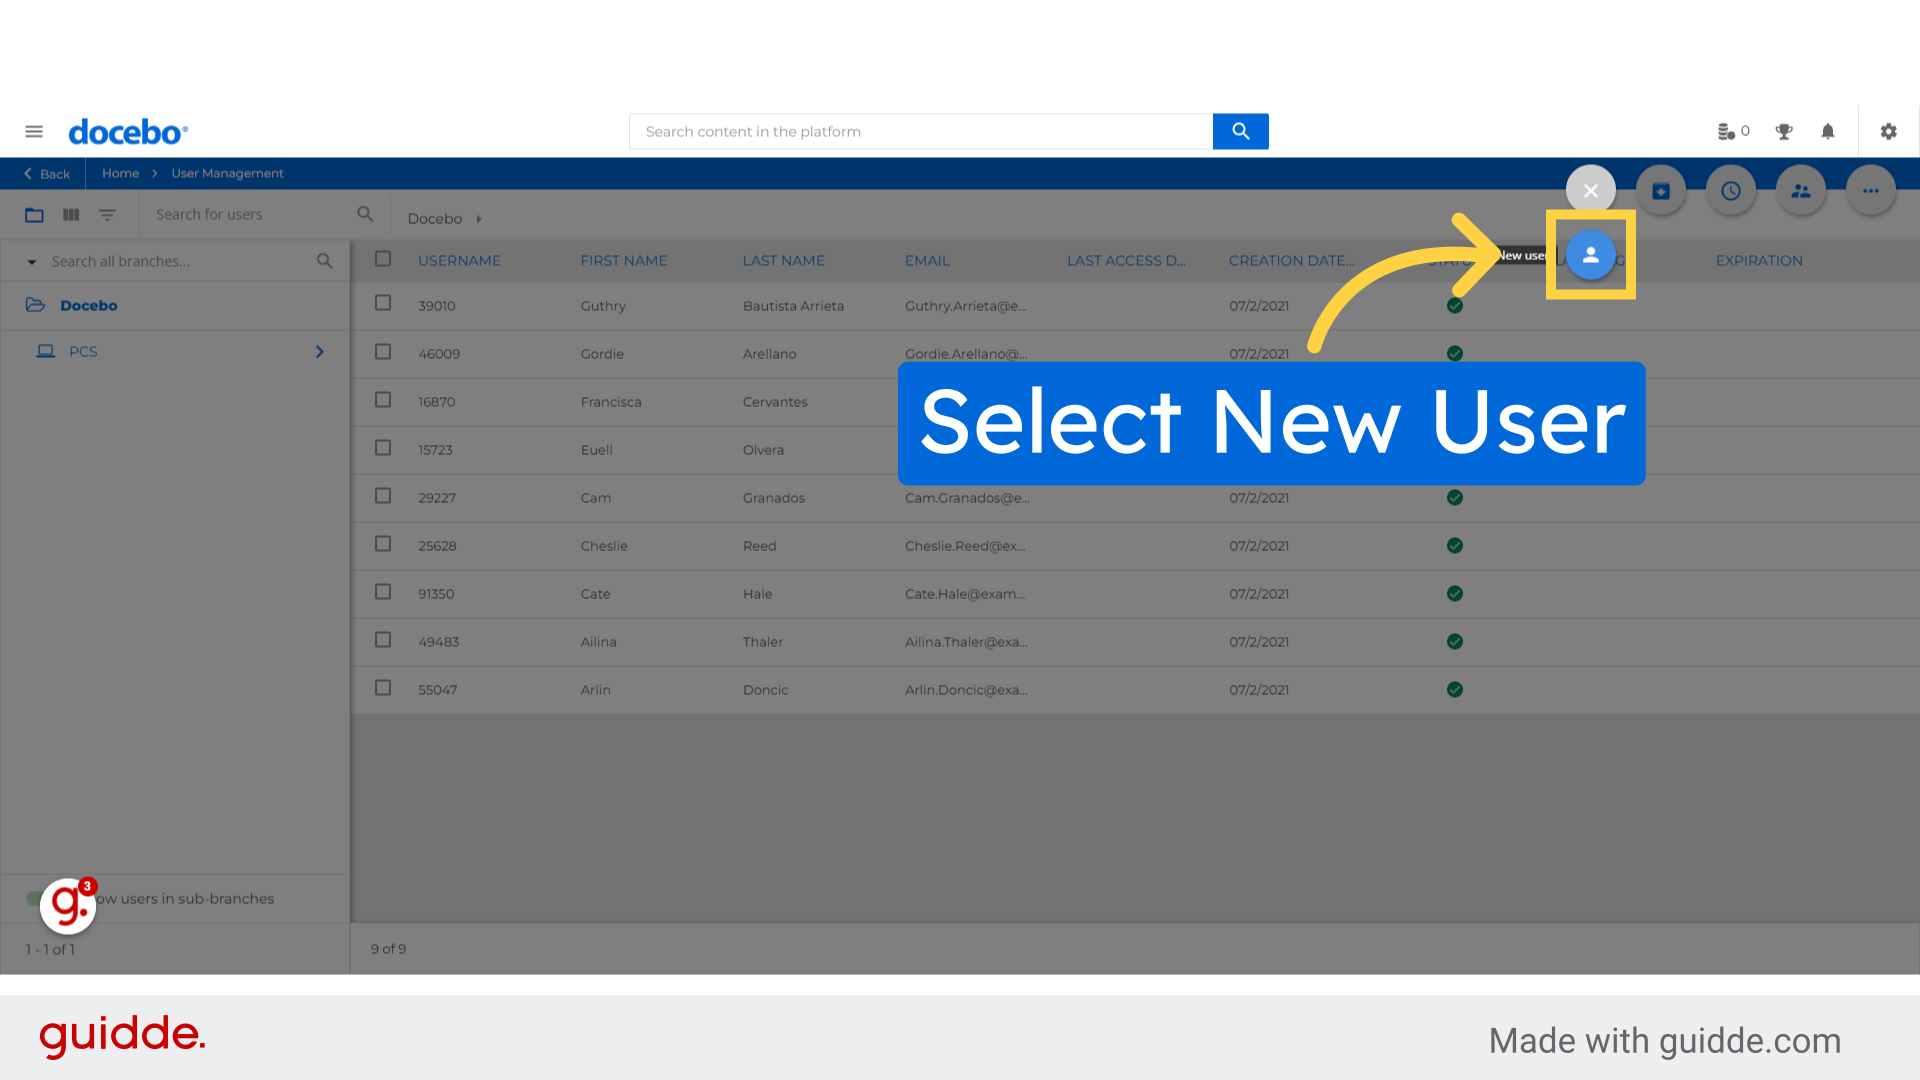Viewport: 1920px width, 1080px height.
Task: Click the column view icon
Action: 70,215
